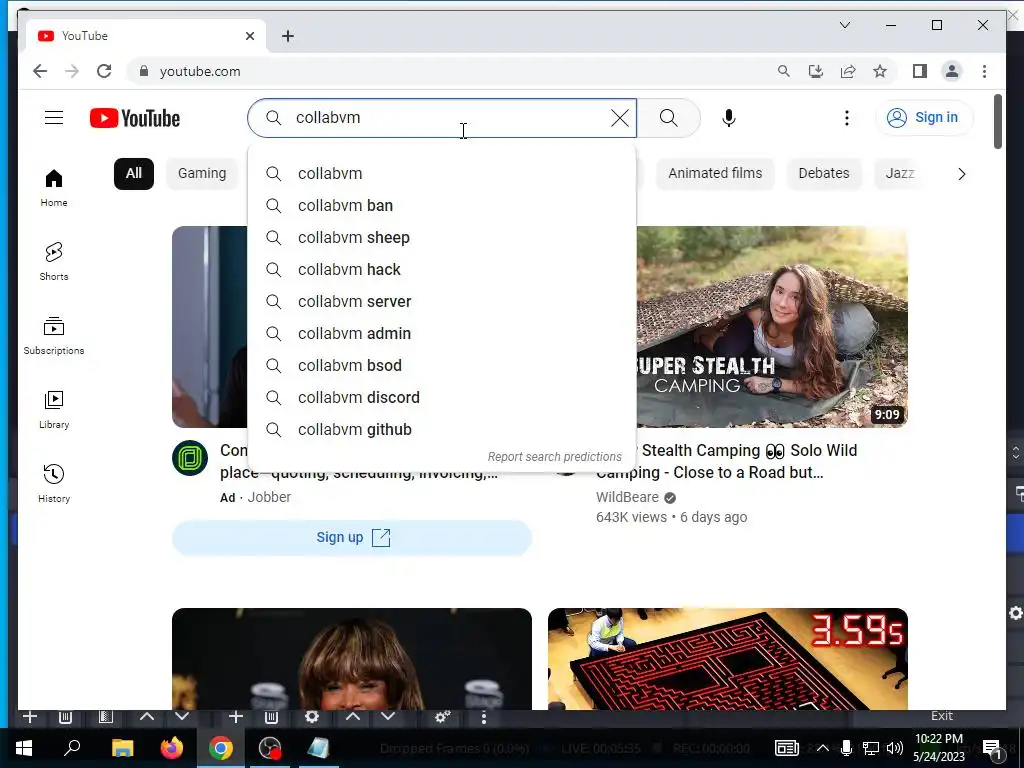Select the Animated films chip
Image resolution: width=1024 pixels, height=768 pixels.
point(715,174)
